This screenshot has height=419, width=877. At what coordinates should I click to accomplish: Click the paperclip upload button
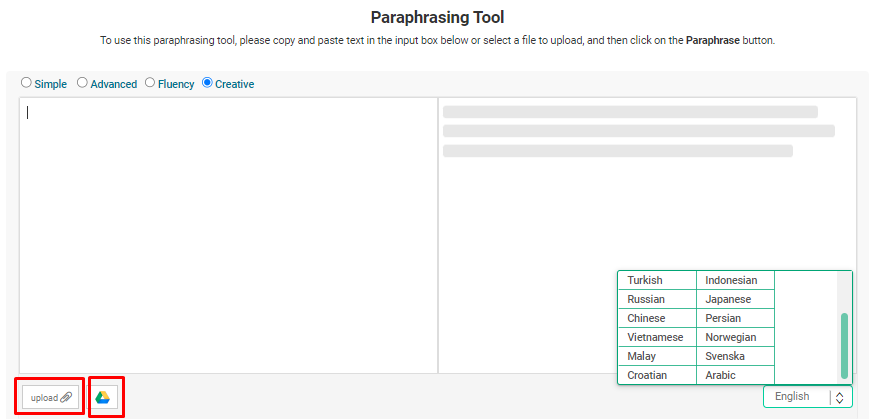[50, 397]
